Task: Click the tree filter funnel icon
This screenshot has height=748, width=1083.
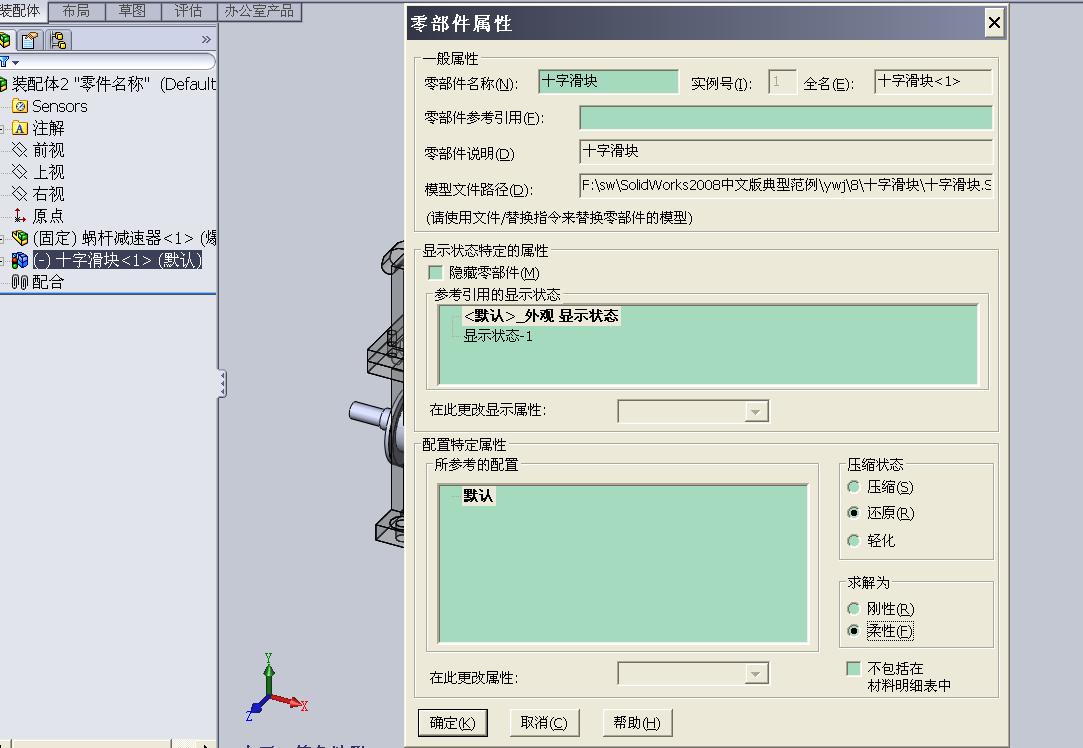Action: pyautogui.click(x=4, y=62)
